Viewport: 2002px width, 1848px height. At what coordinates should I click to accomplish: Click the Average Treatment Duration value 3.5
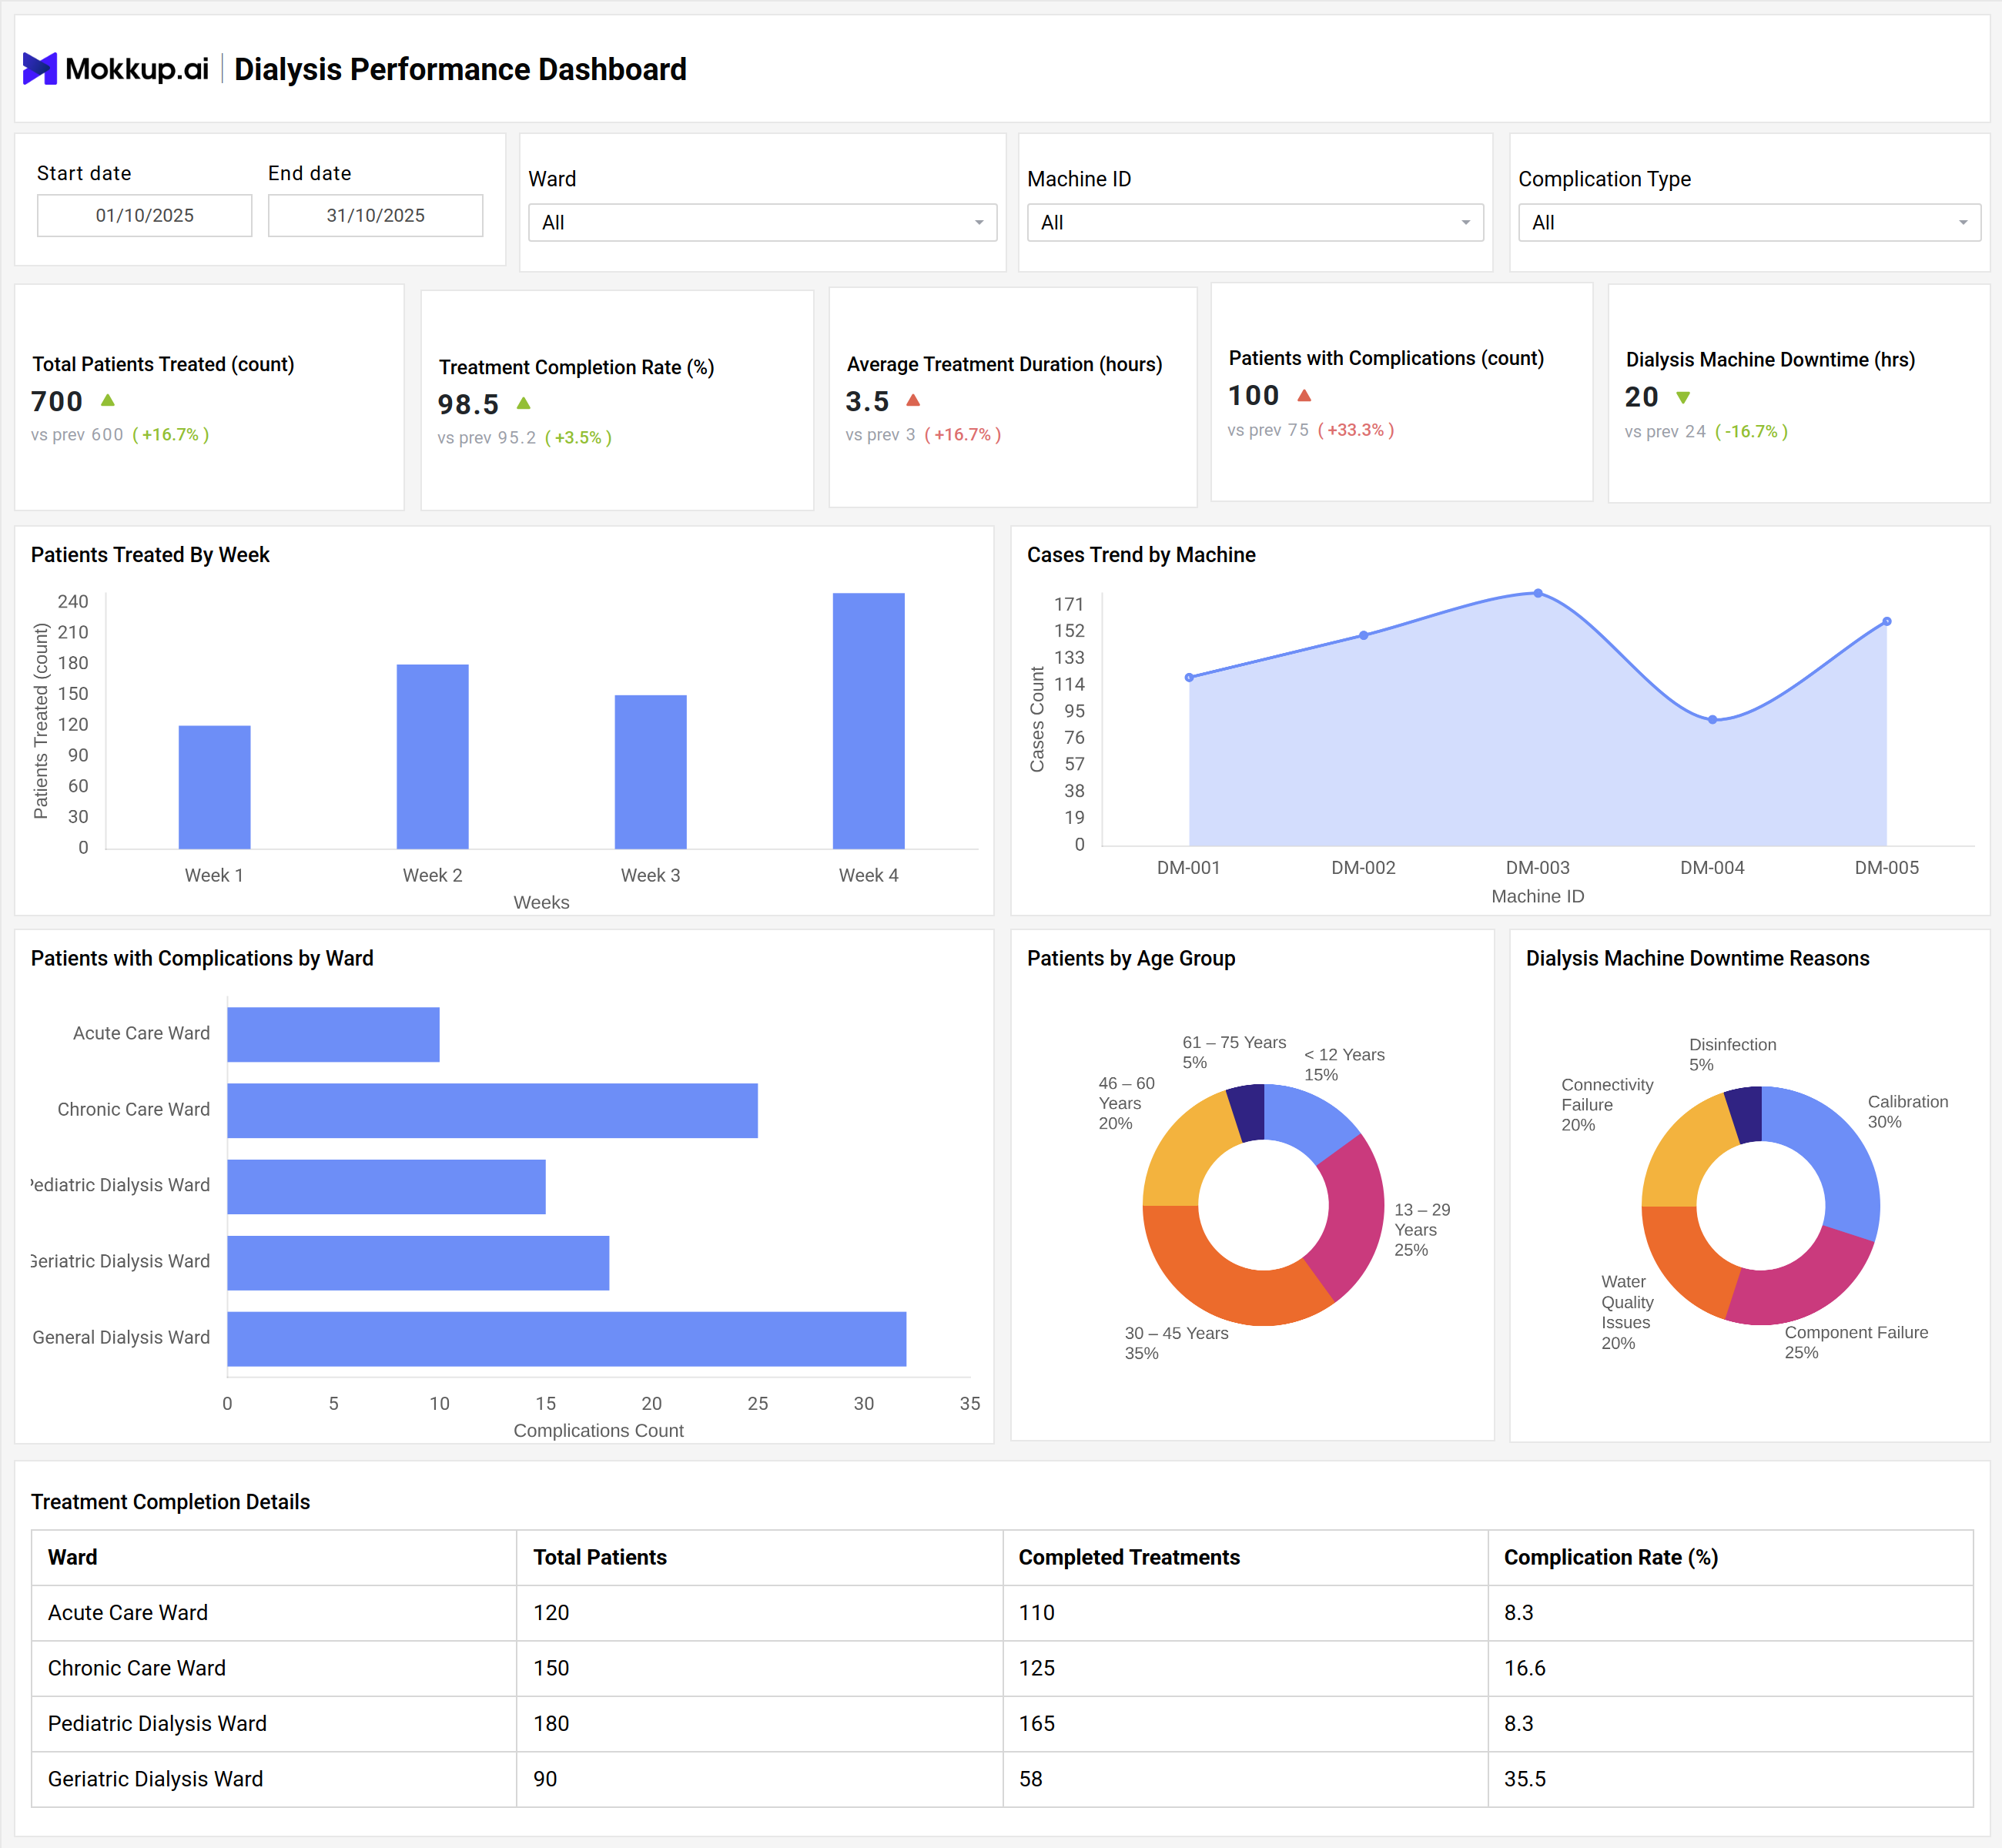click(867, 401)
